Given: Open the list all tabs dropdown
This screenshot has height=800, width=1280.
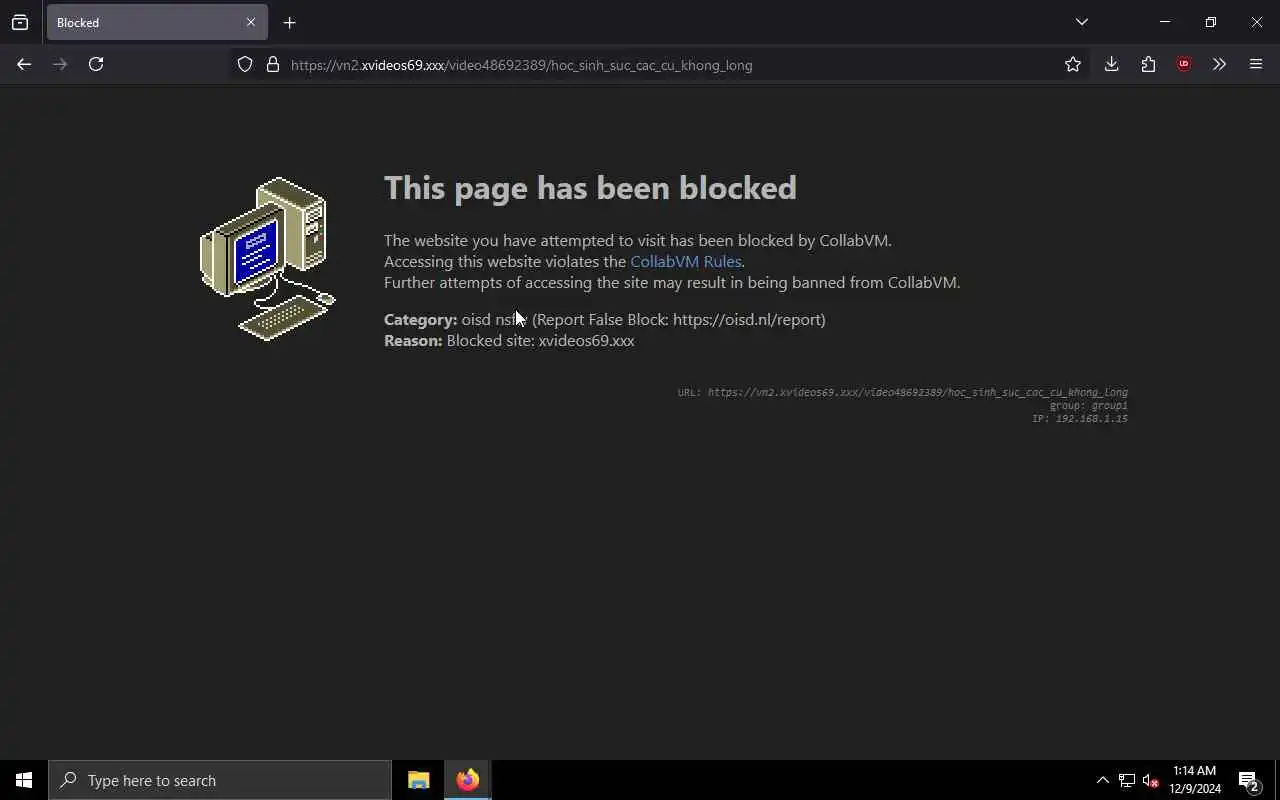Looking at the screenshot, I should (x=1081, y=22).
